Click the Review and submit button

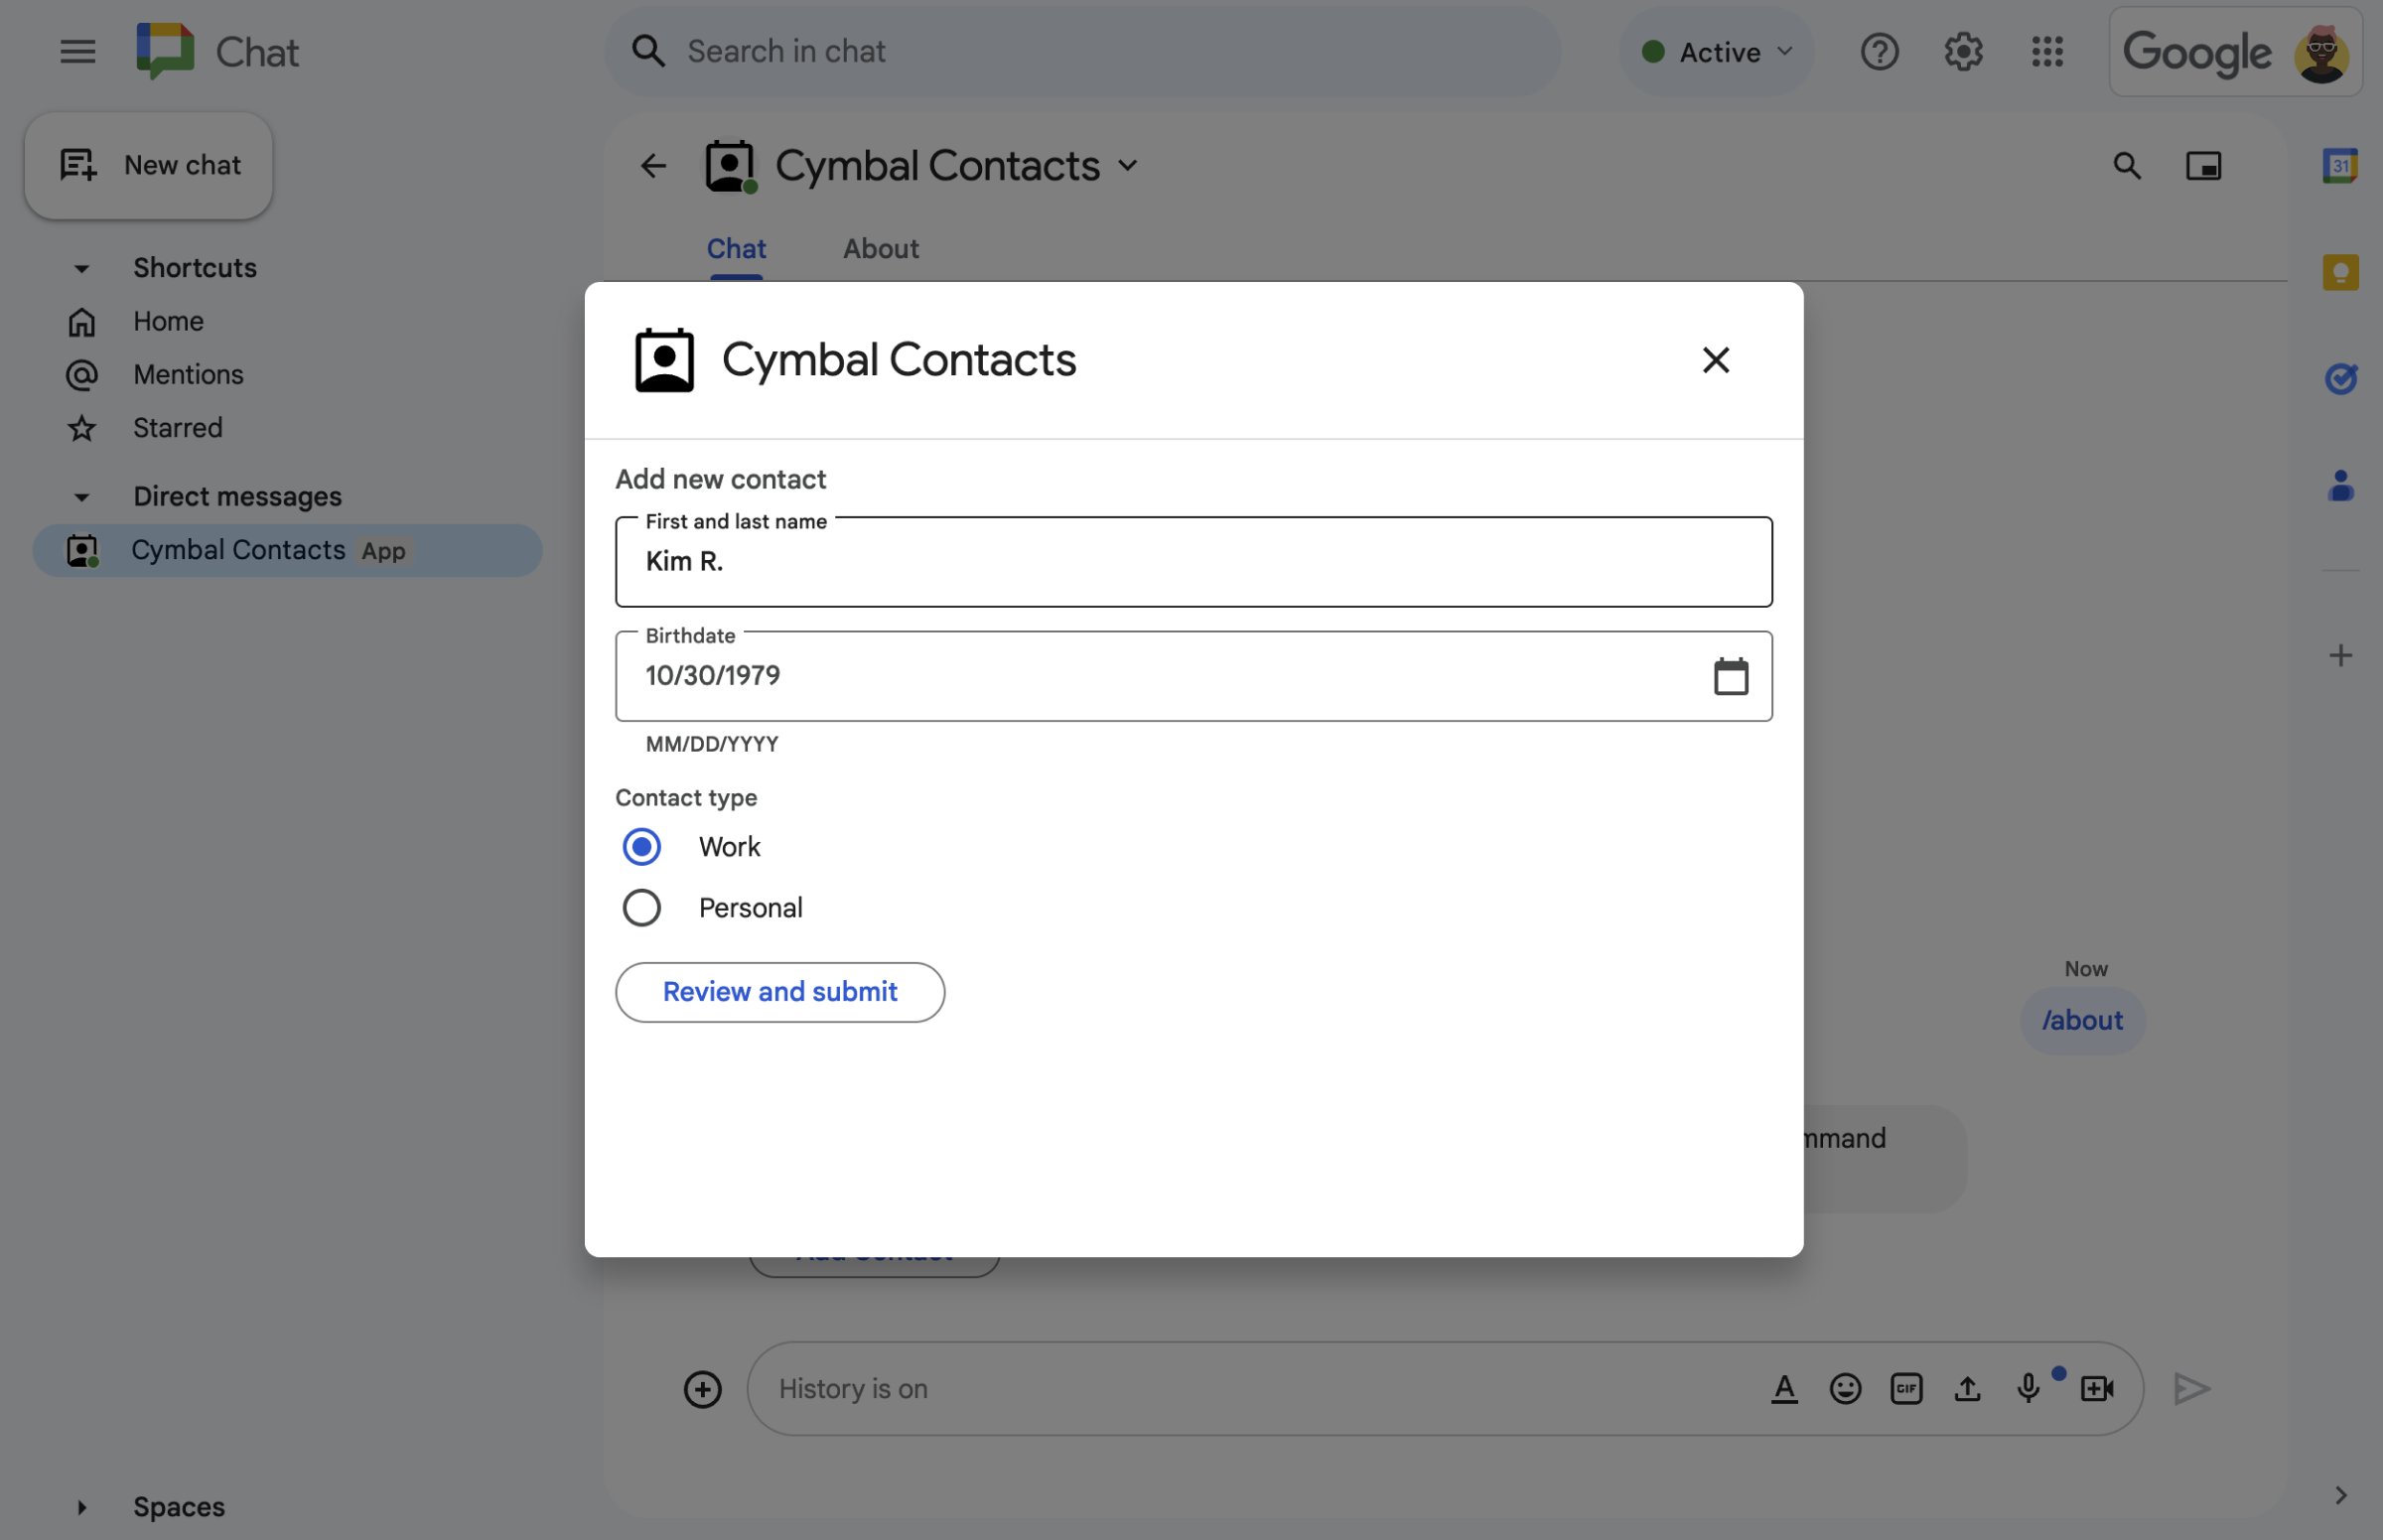[x=779, y=991]
